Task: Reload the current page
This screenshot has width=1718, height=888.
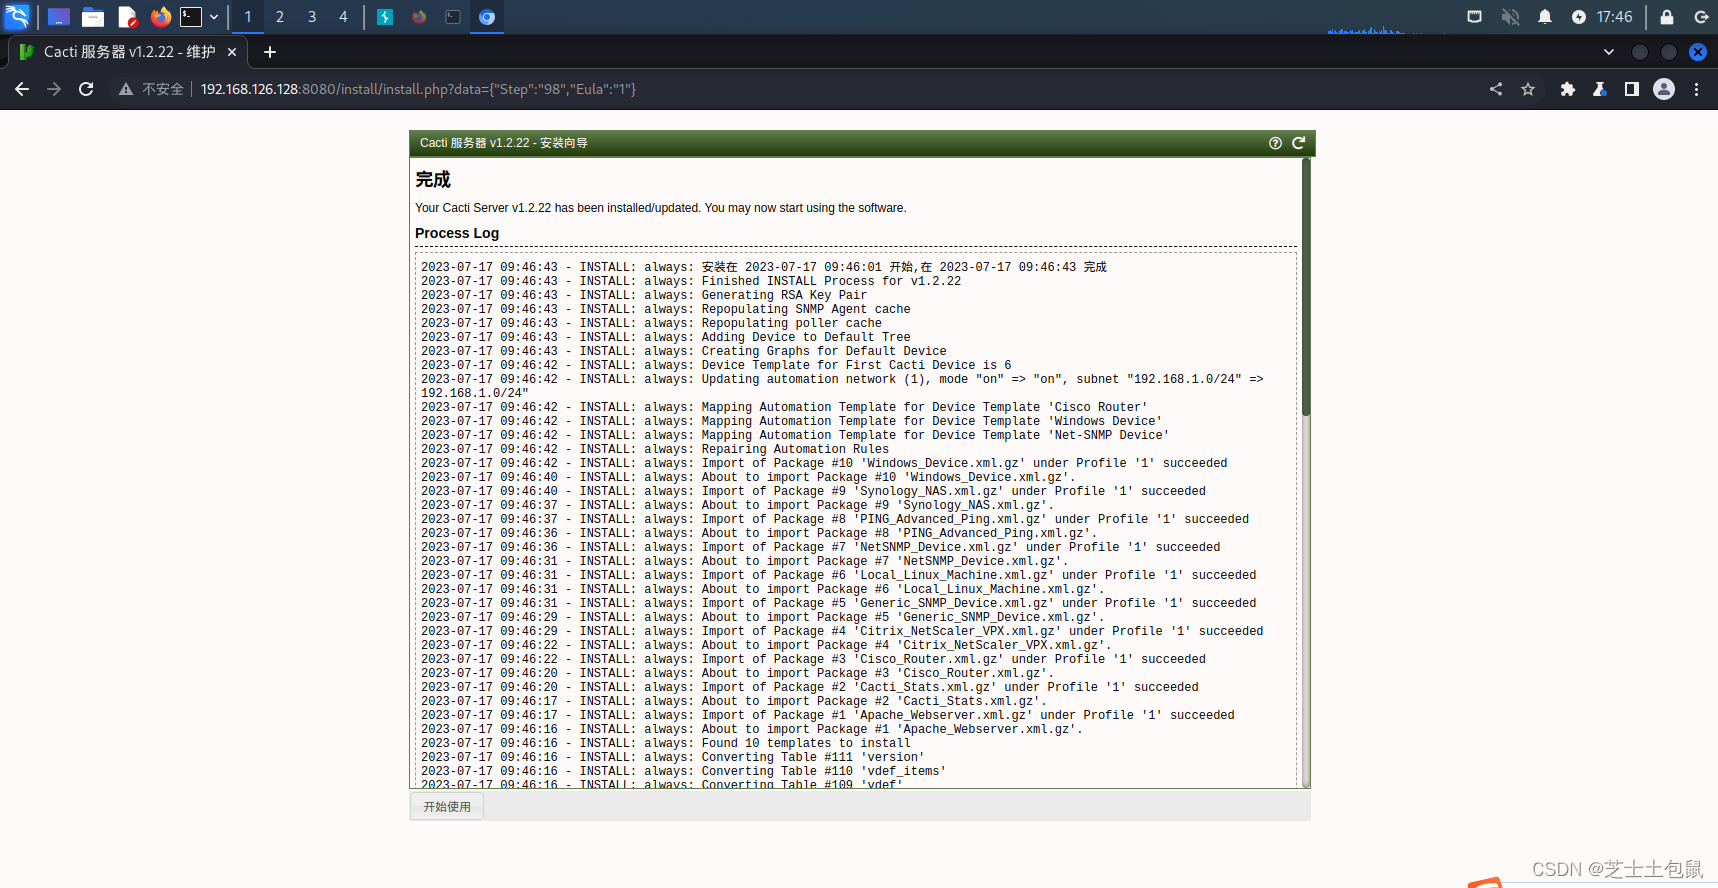Action: click(x=86, y=89)
